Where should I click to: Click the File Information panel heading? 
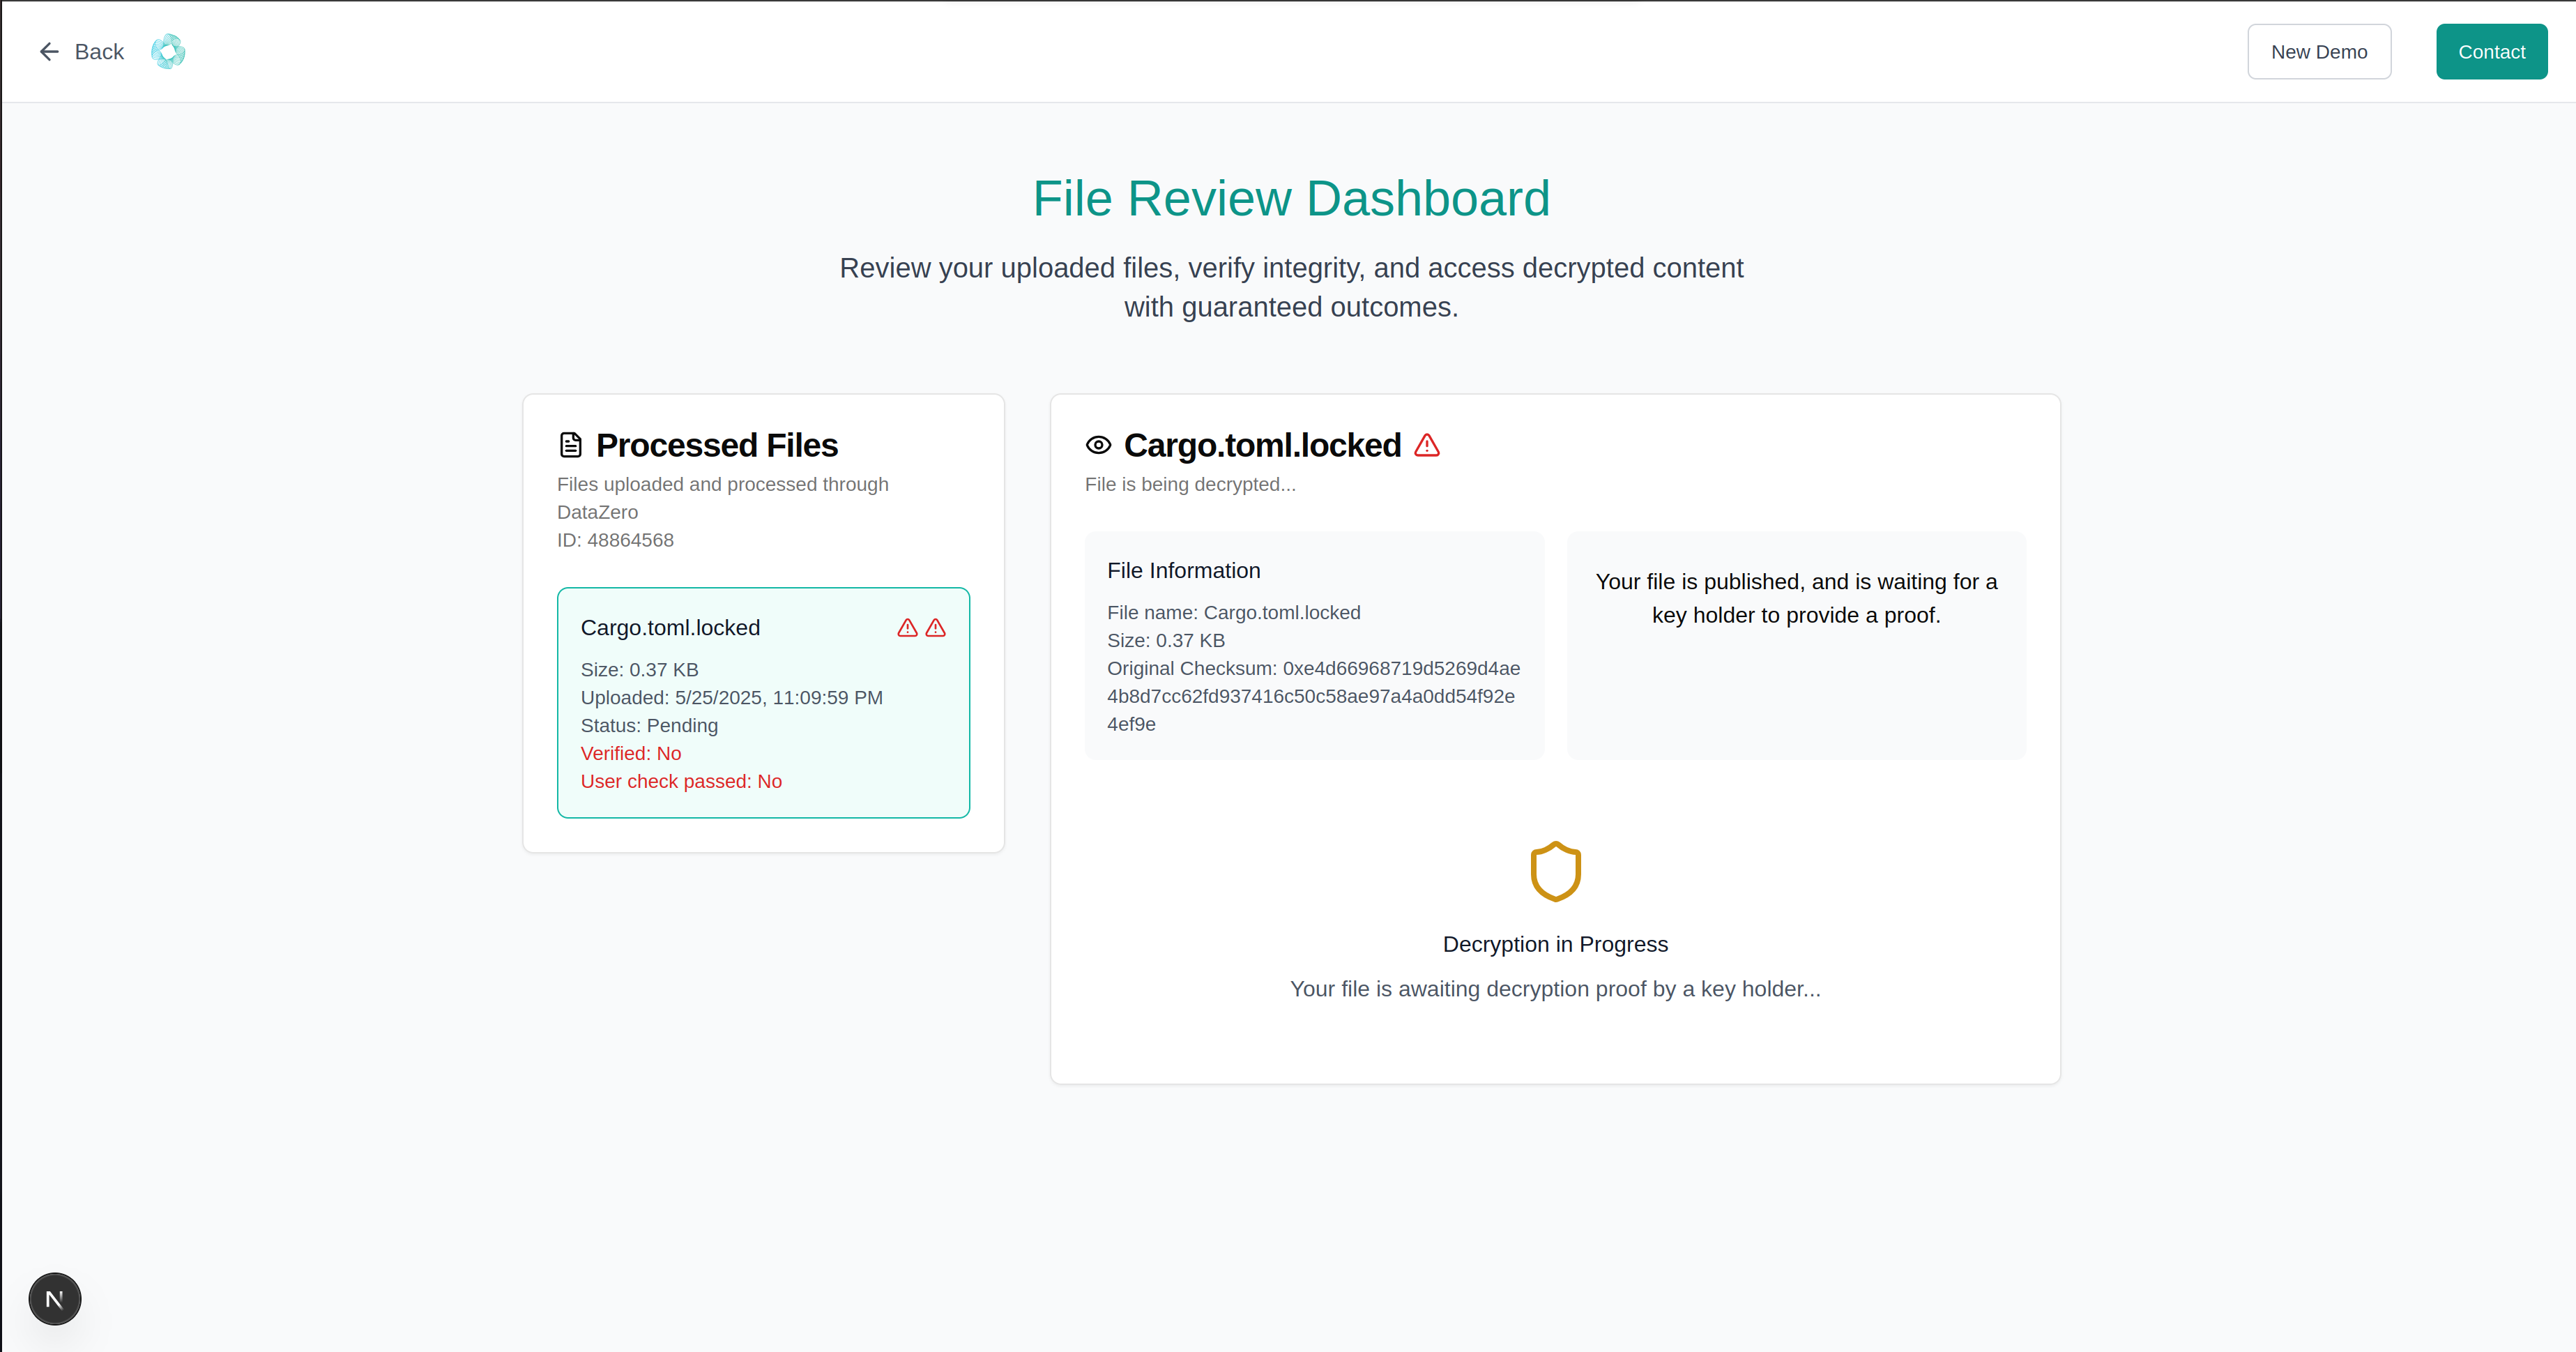click(1183, 570)
